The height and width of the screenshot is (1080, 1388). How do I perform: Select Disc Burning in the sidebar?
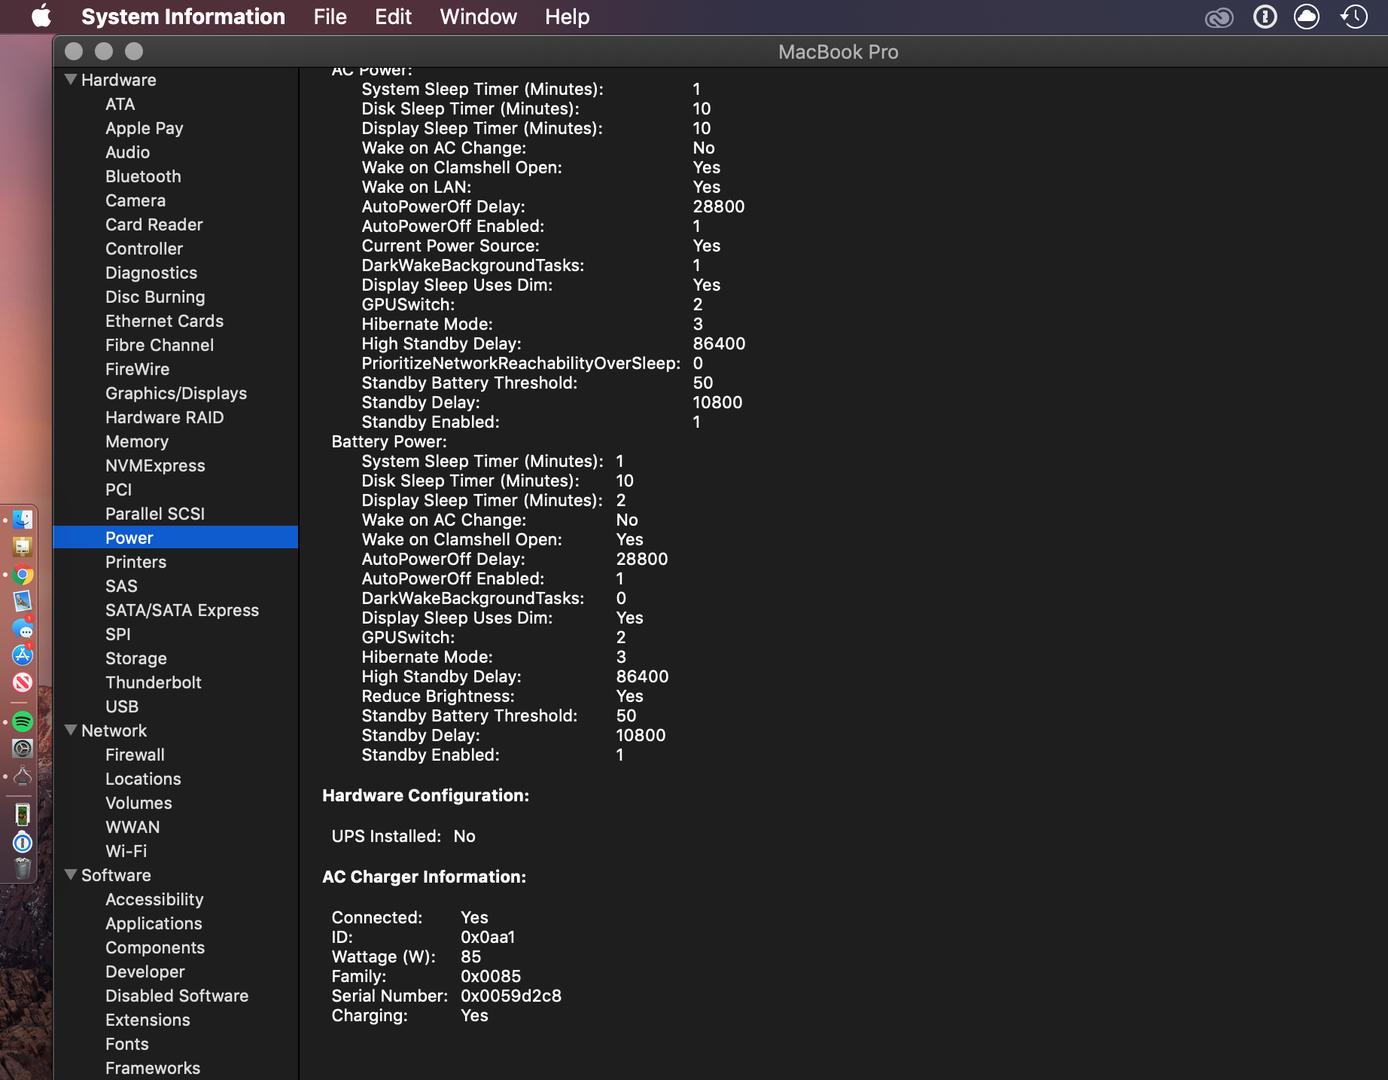point(155,297)
